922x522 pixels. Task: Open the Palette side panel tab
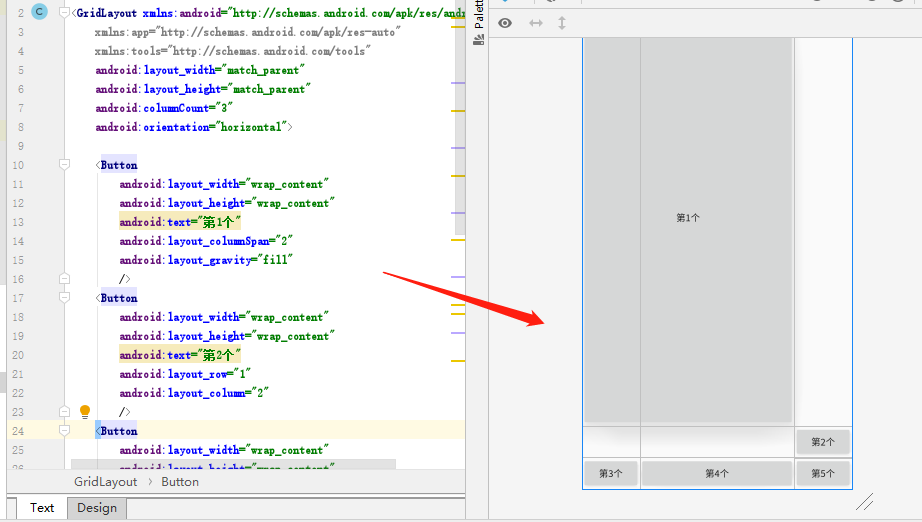479,22
